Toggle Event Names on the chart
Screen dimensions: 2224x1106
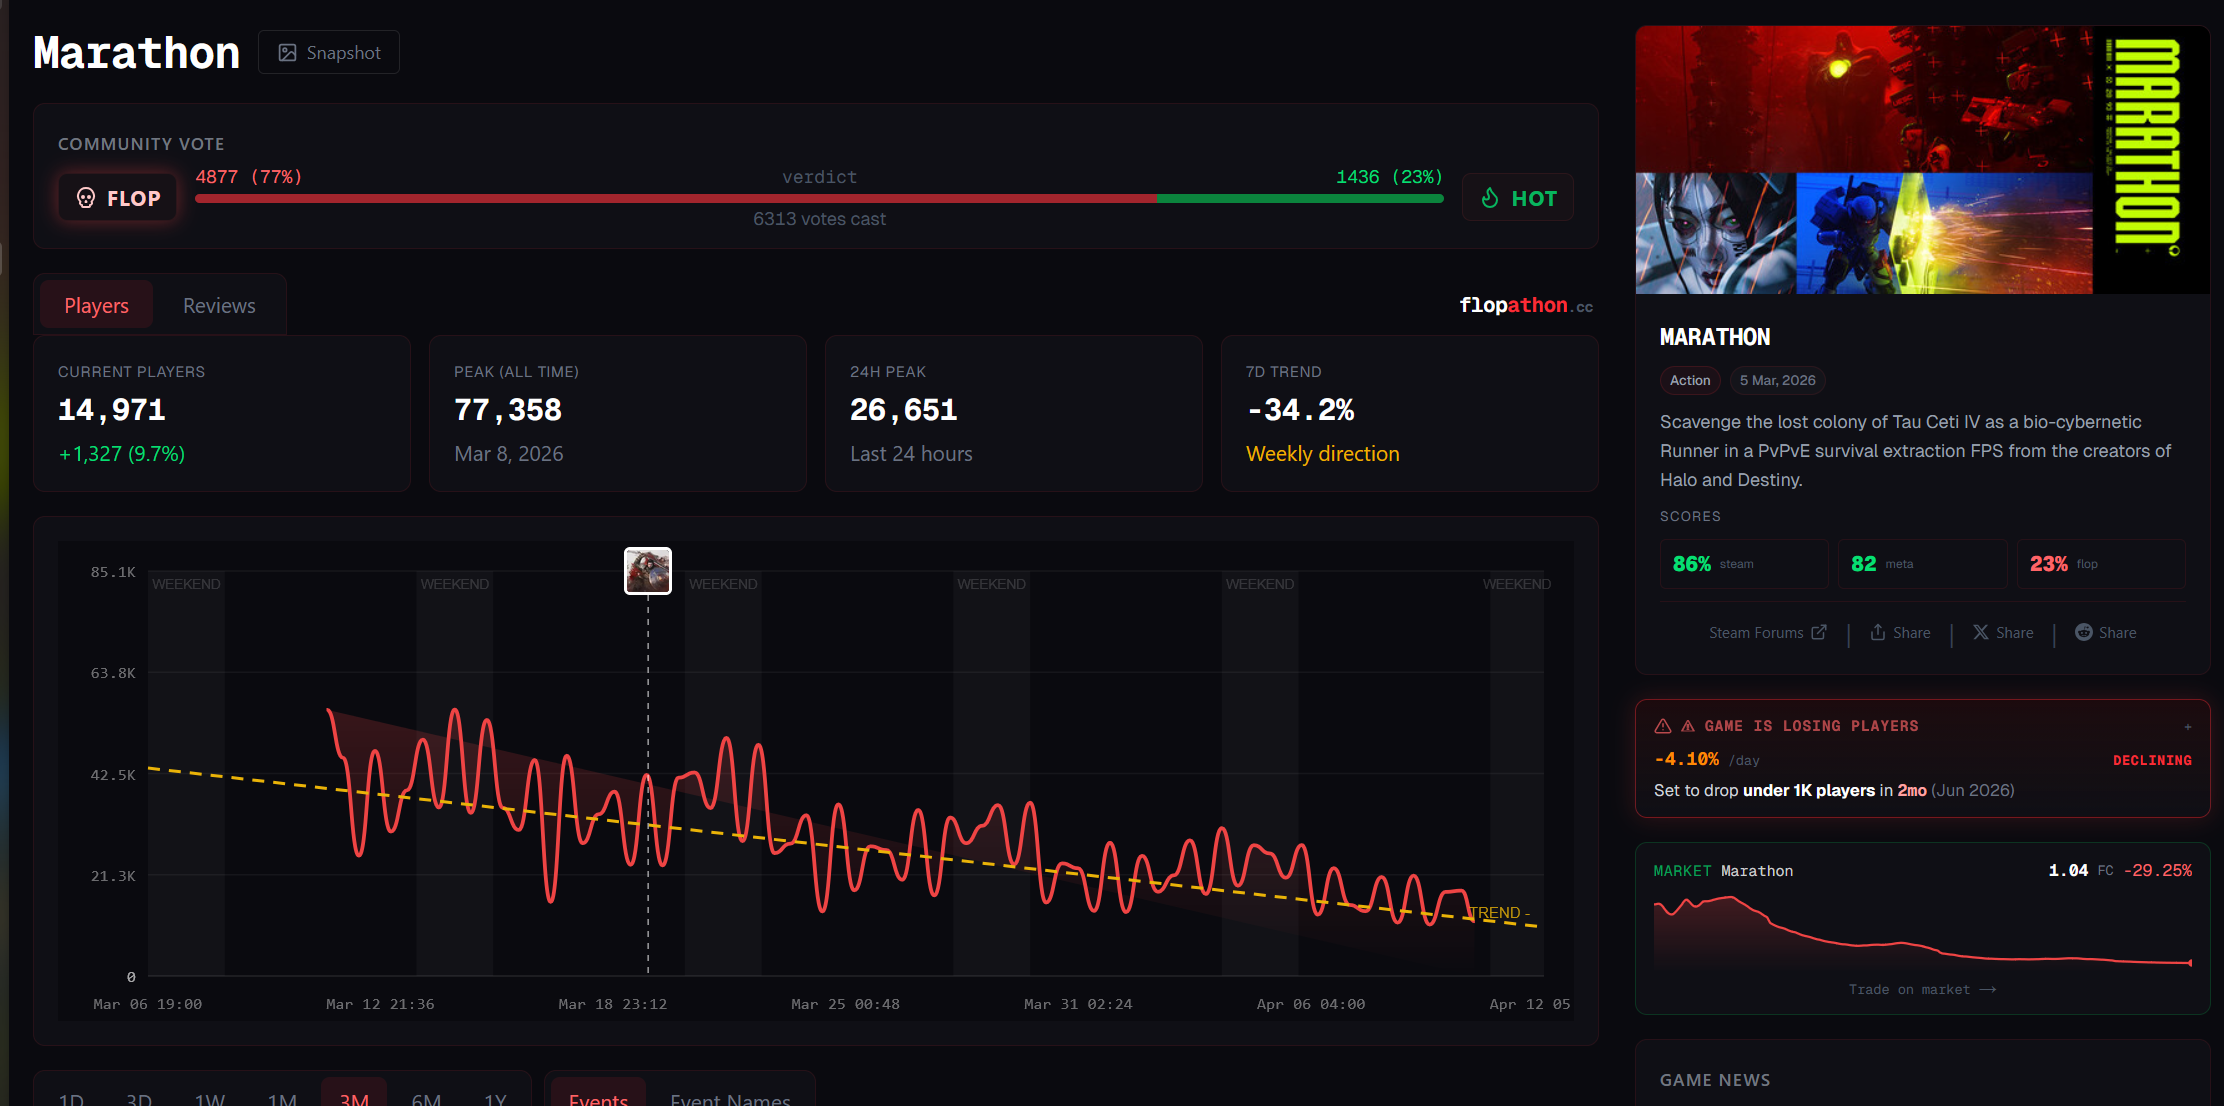(x=730, y=1098)
